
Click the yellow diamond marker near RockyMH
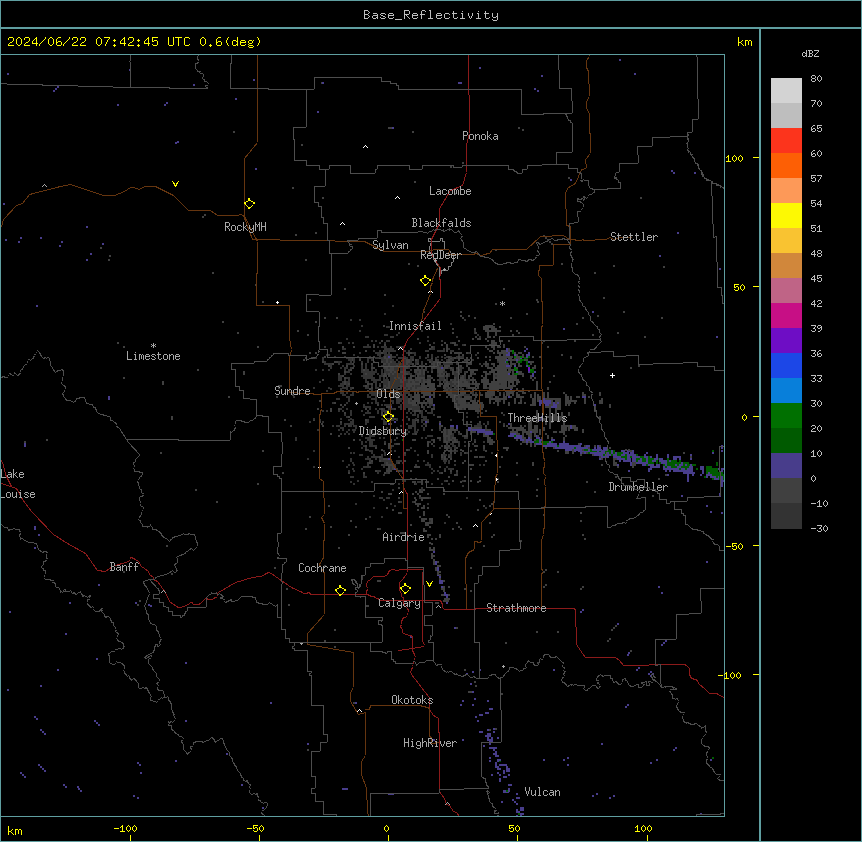coord(249,204)
